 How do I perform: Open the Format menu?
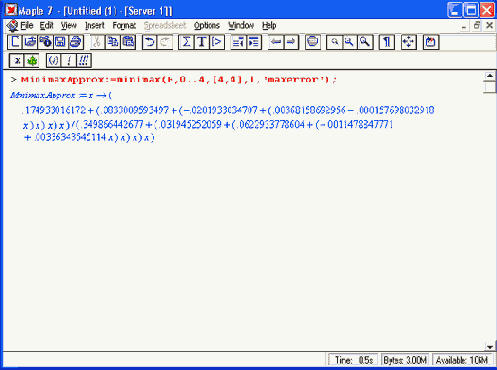(x=124, y=26)
